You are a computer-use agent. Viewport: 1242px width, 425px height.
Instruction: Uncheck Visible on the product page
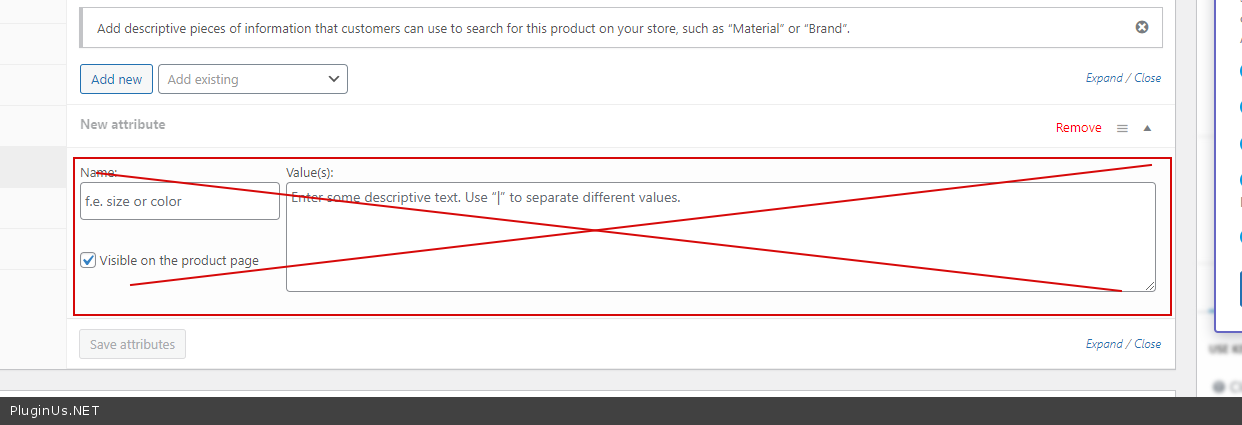[x=89, y=260]
